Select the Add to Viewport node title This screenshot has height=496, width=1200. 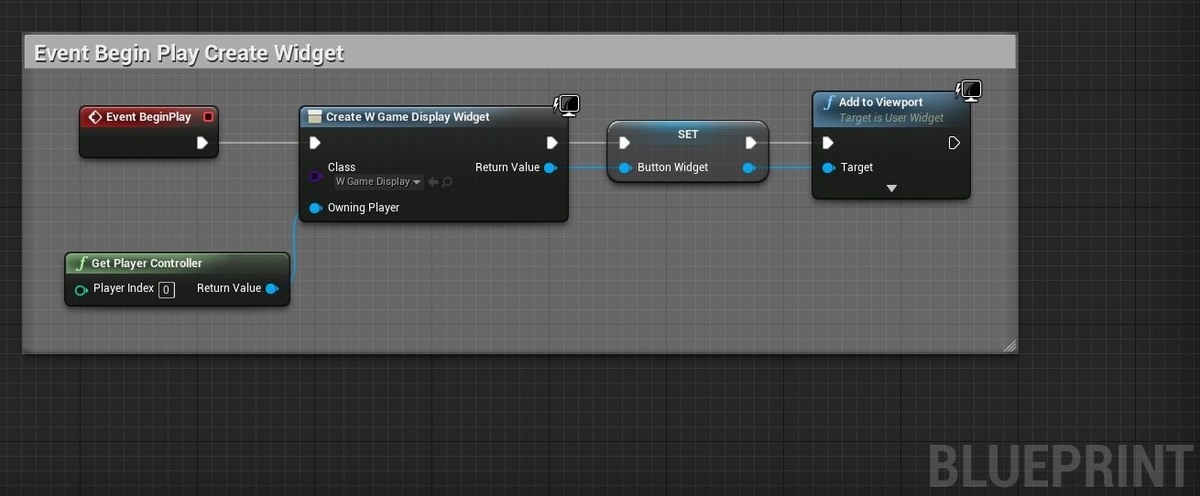[x=881, y=102]
